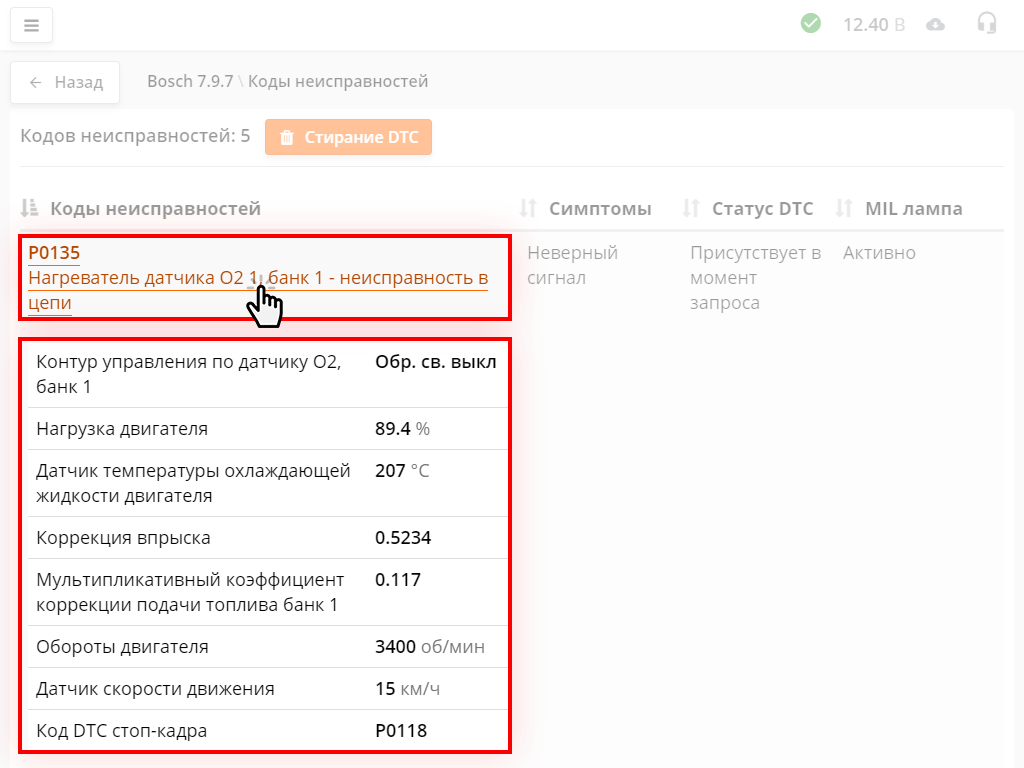Select the Нагрузка двигателя freeze-frame row
Viewport: 1024px width, 768px height.
(x=265, y=429)
